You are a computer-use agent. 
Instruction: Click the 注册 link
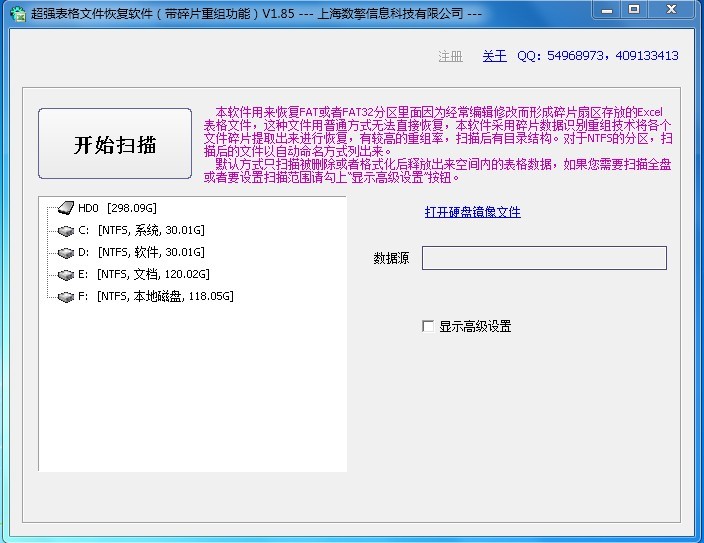(x=450, y=56)
